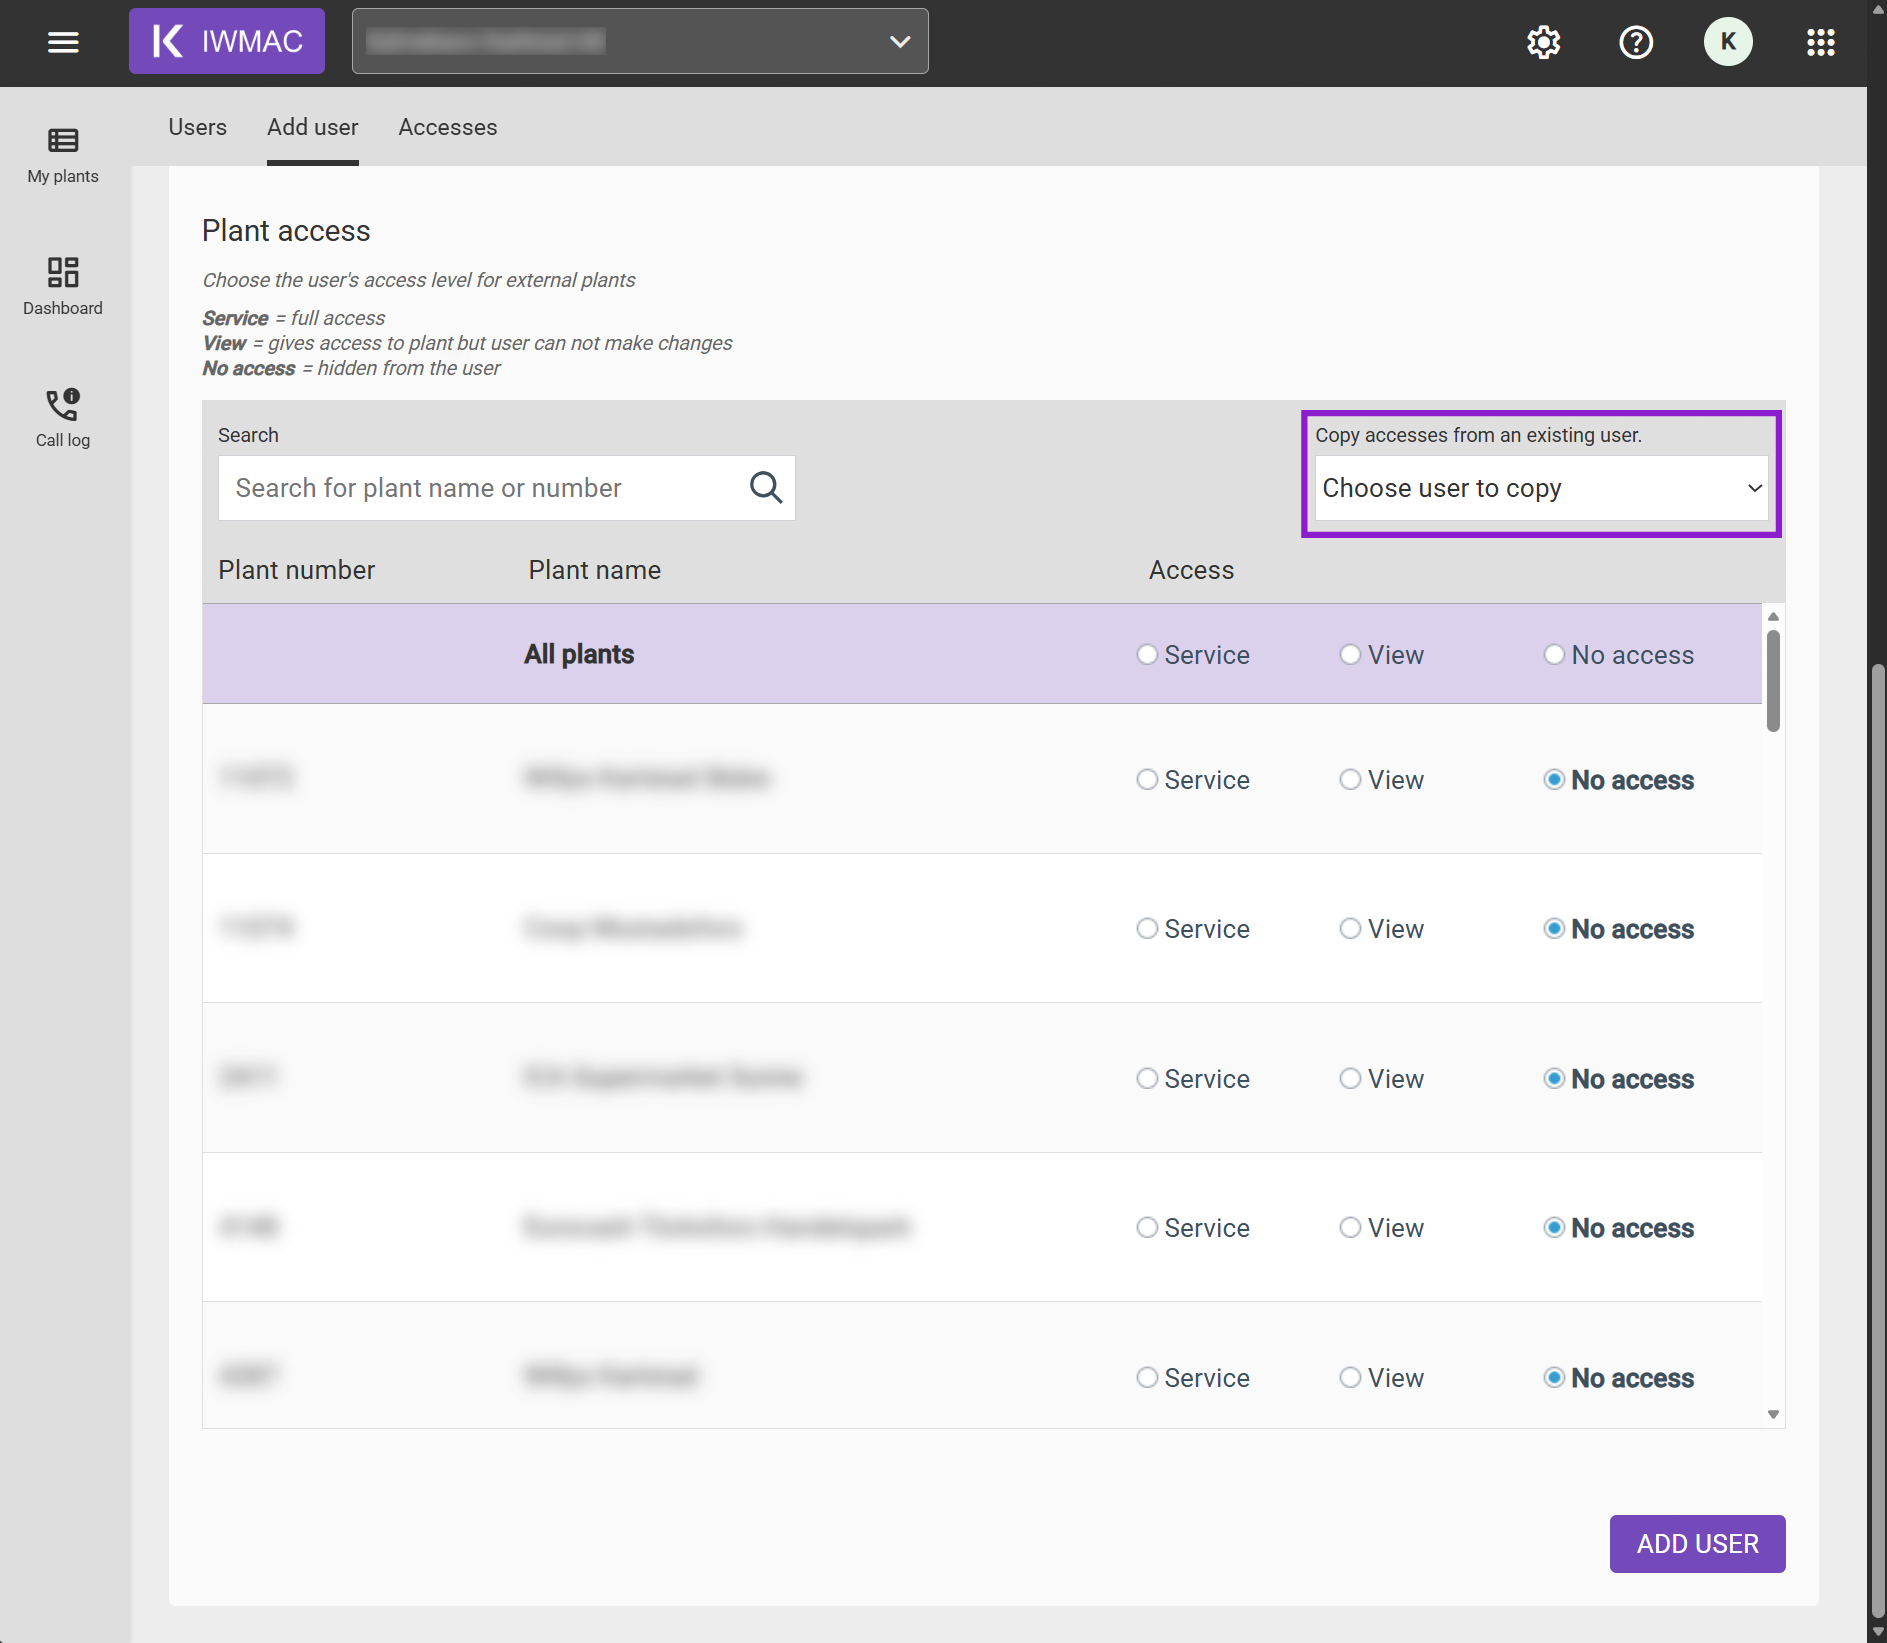Click the plant list scroll down arrow
Image resolution: width=1887 pixels, height=1643 pixels.
pyautogui.click(x=1773, y=1414)
